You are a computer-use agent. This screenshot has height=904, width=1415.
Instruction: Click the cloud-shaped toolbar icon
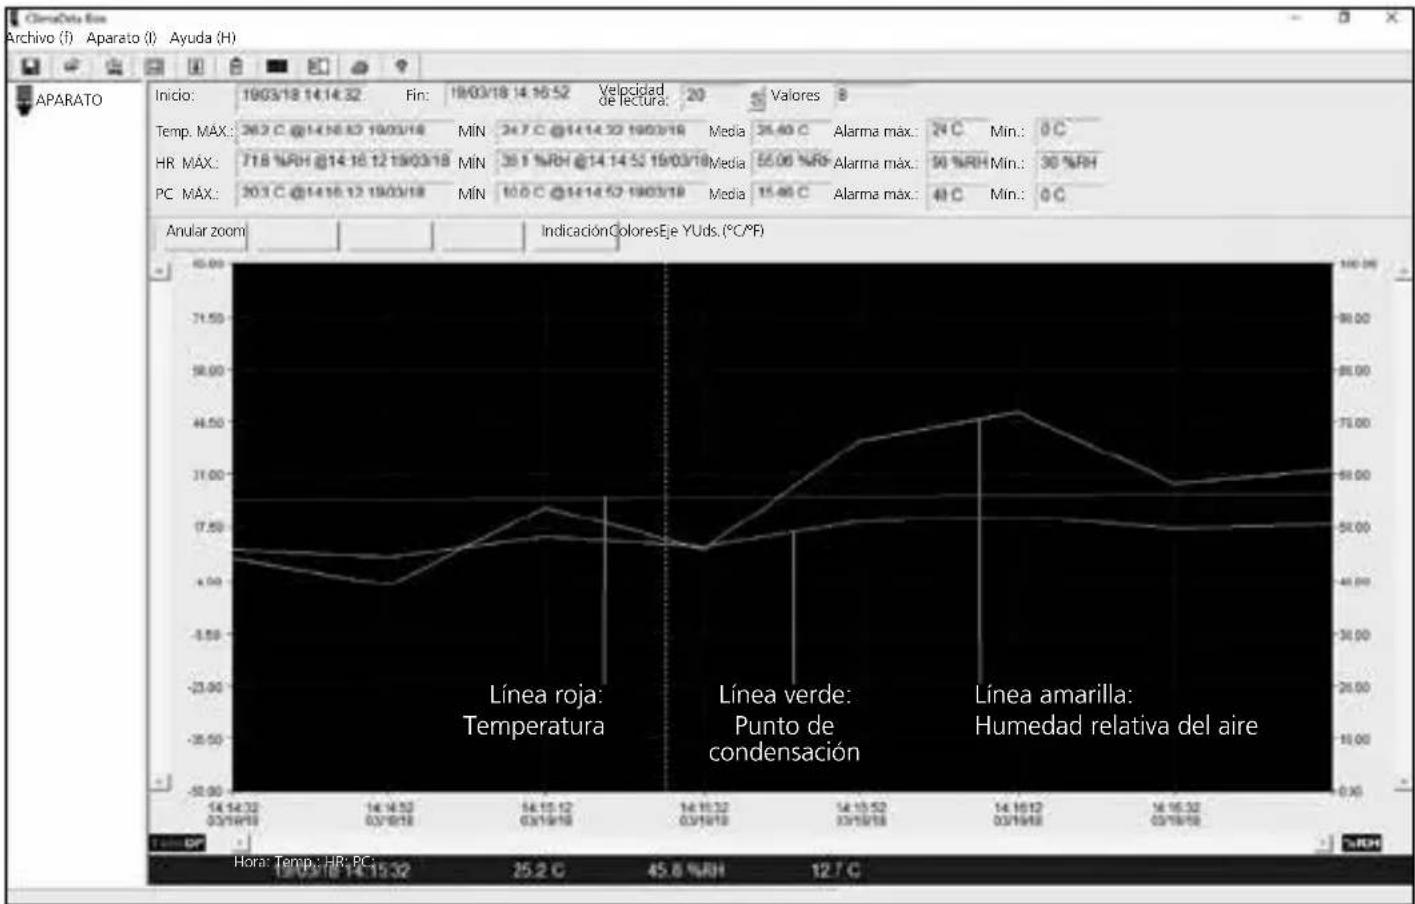[360, 67]
